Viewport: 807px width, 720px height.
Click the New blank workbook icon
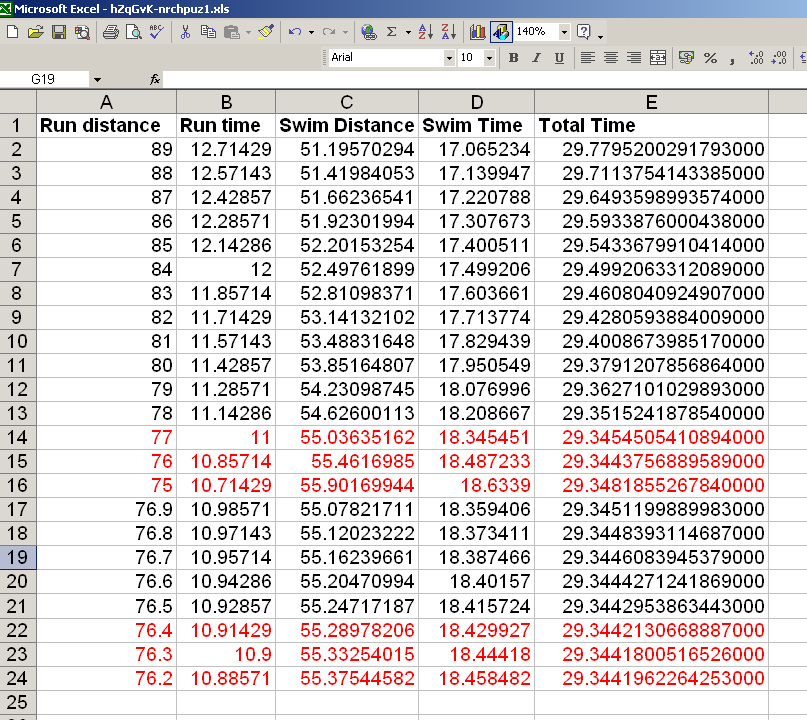point(12,32)
